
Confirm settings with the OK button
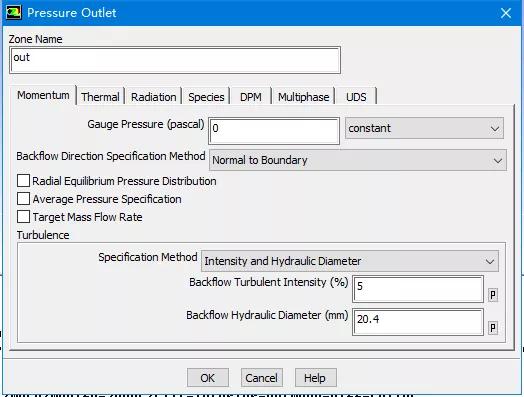[208, 378]
